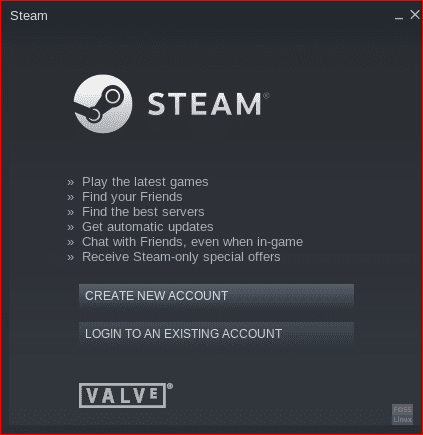Image resolution: width=423 pixels, height=435 pixels.
Task: Click the Get automatic updates text
Action: pos(148,227)
